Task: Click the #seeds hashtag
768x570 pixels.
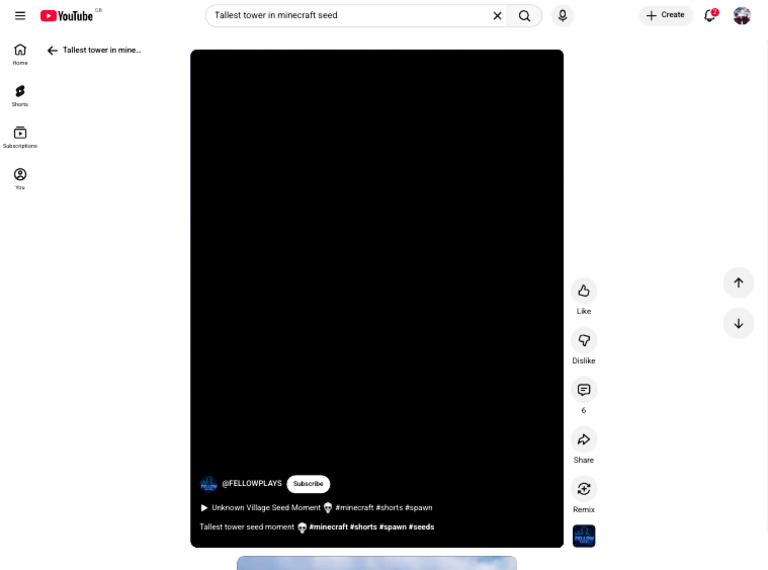Action: (x=421, y=527)
